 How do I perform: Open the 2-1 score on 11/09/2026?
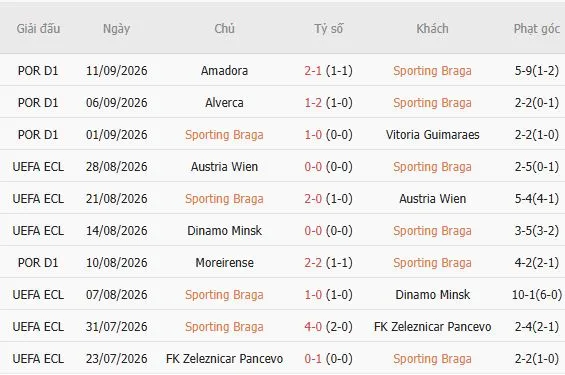pyautogui.click(x=313, y=71)
